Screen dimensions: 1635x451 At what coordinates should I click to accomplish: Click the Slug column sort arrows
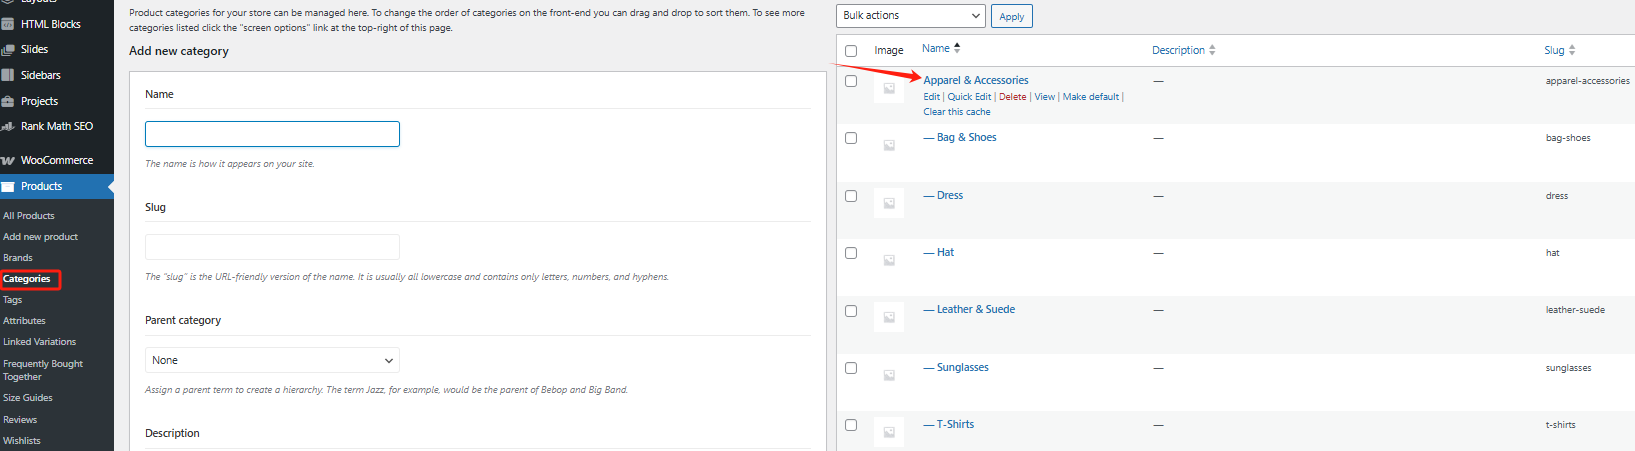1572,50
